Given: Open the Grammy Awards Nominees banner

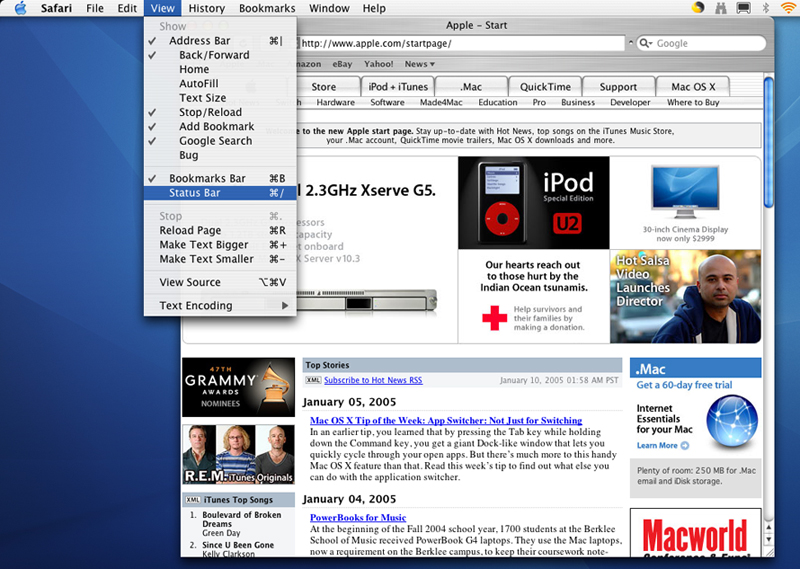Looking at the screenshot, I should click(238, 387).
